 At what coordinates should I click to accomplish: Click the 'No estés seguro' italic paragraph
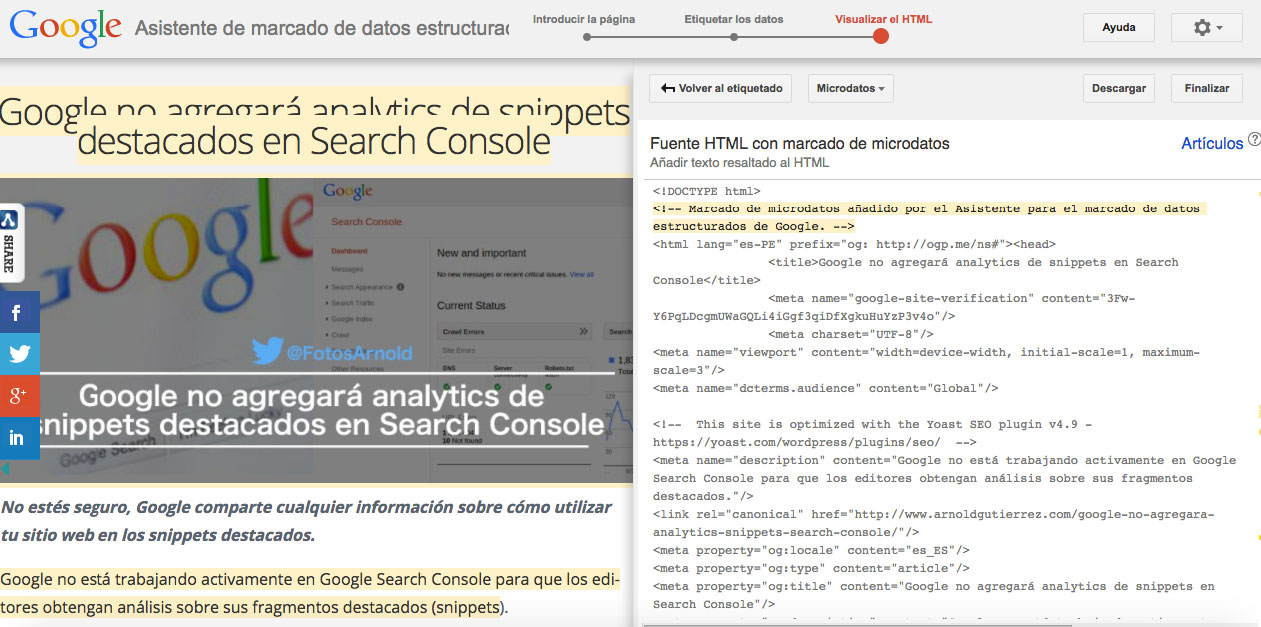pyautogui.click(x=306, y=521)
